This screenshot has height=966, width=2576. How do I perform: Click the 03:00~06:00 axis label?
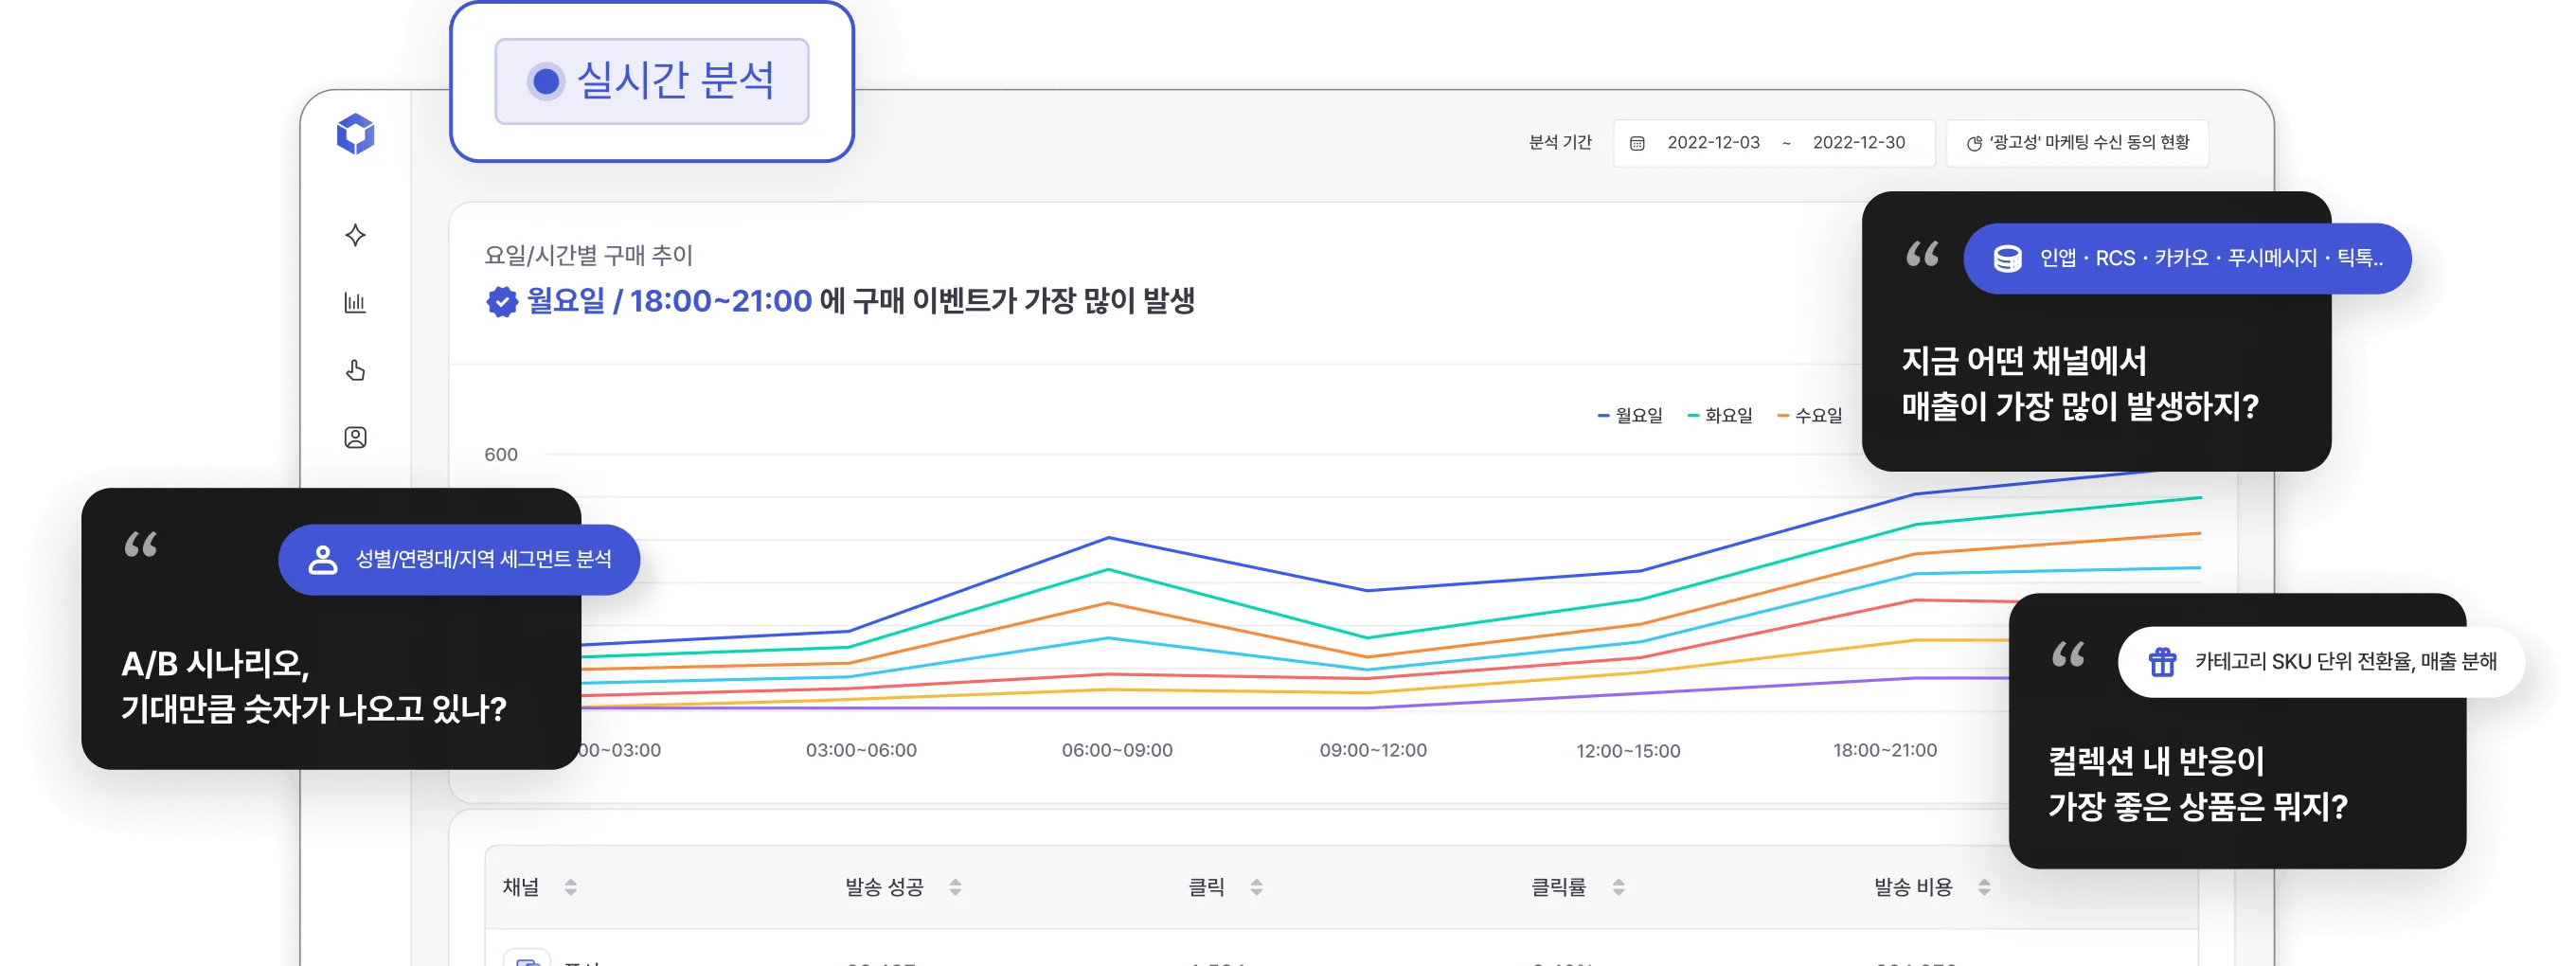[x=861, y=750]
